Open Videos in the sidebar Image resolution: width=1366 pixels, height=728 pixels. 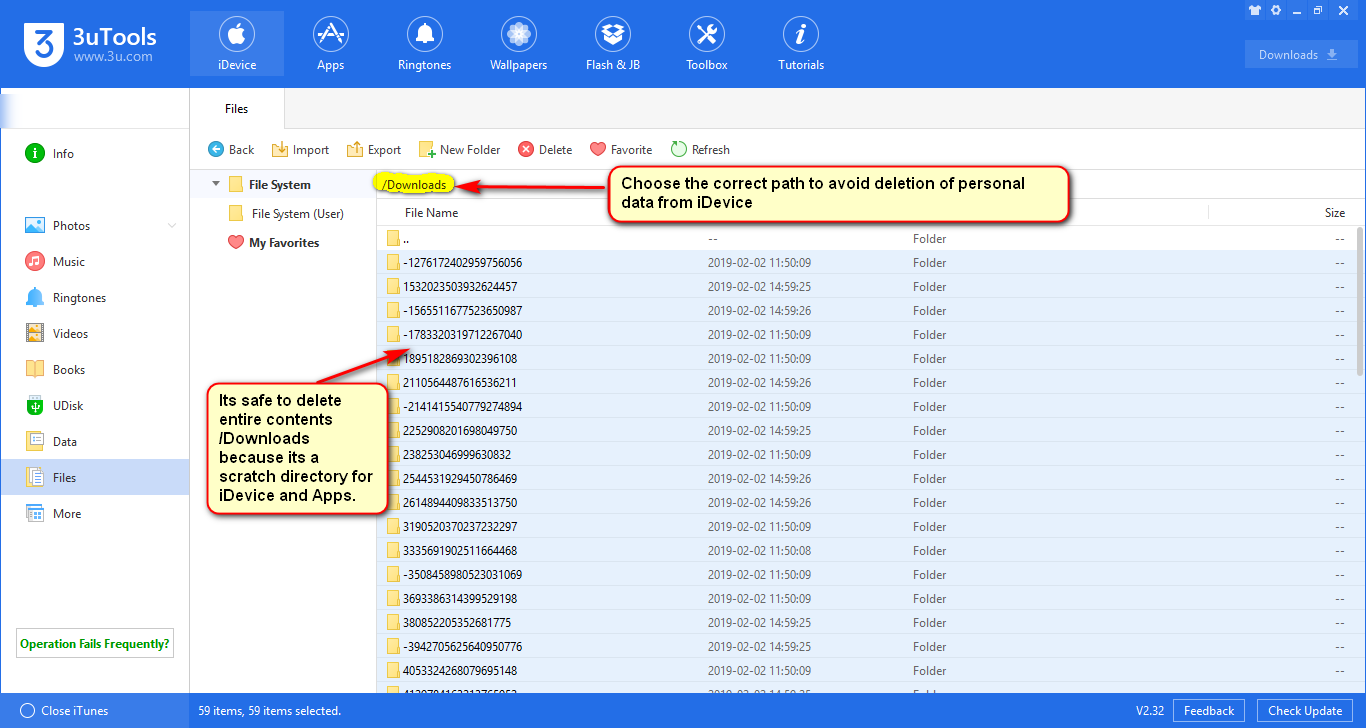[x=95, y=334]
